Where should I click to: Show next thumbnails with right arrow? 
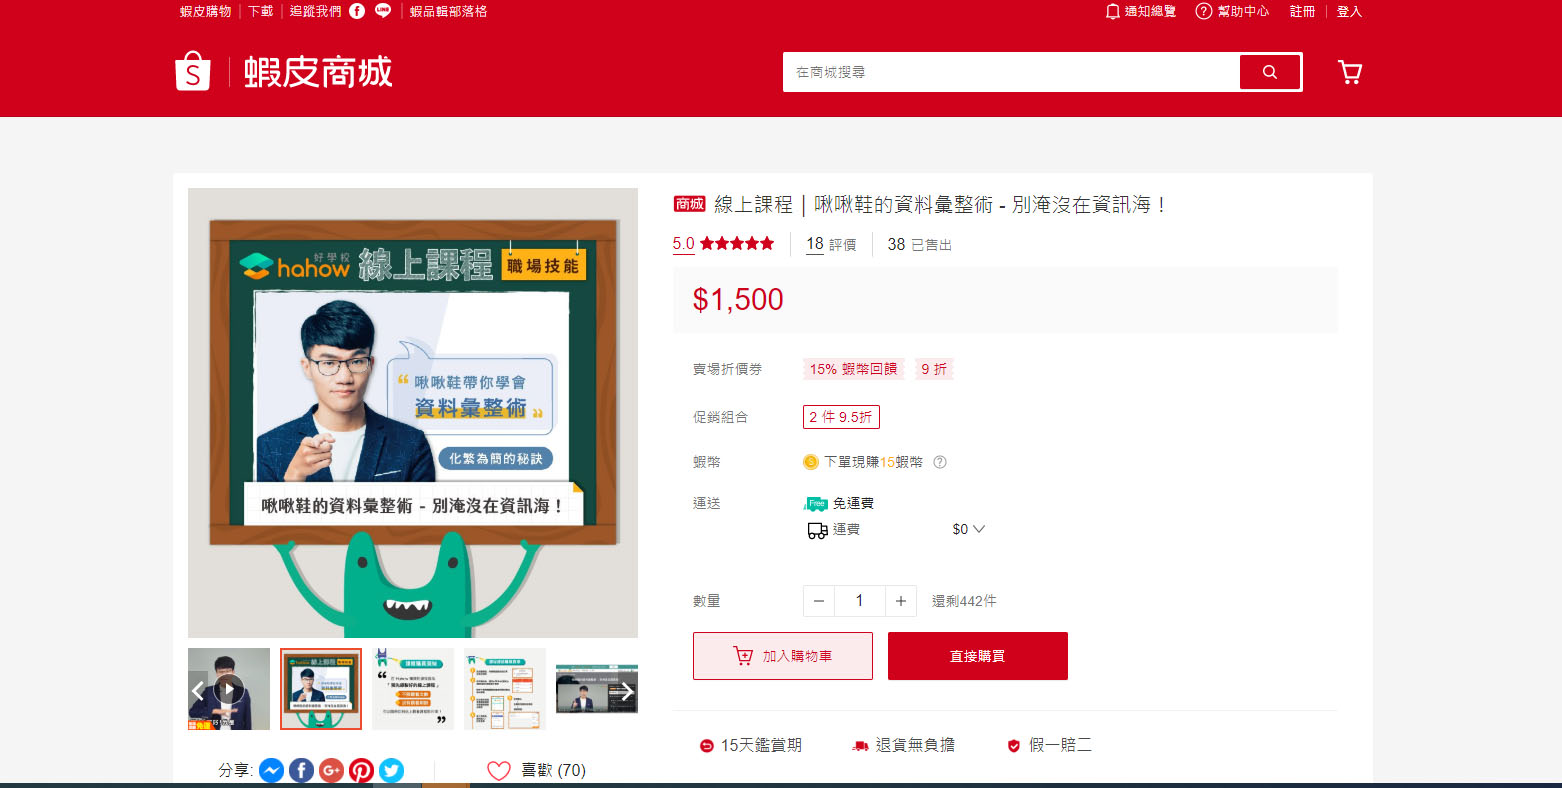(x=625, y=690)
